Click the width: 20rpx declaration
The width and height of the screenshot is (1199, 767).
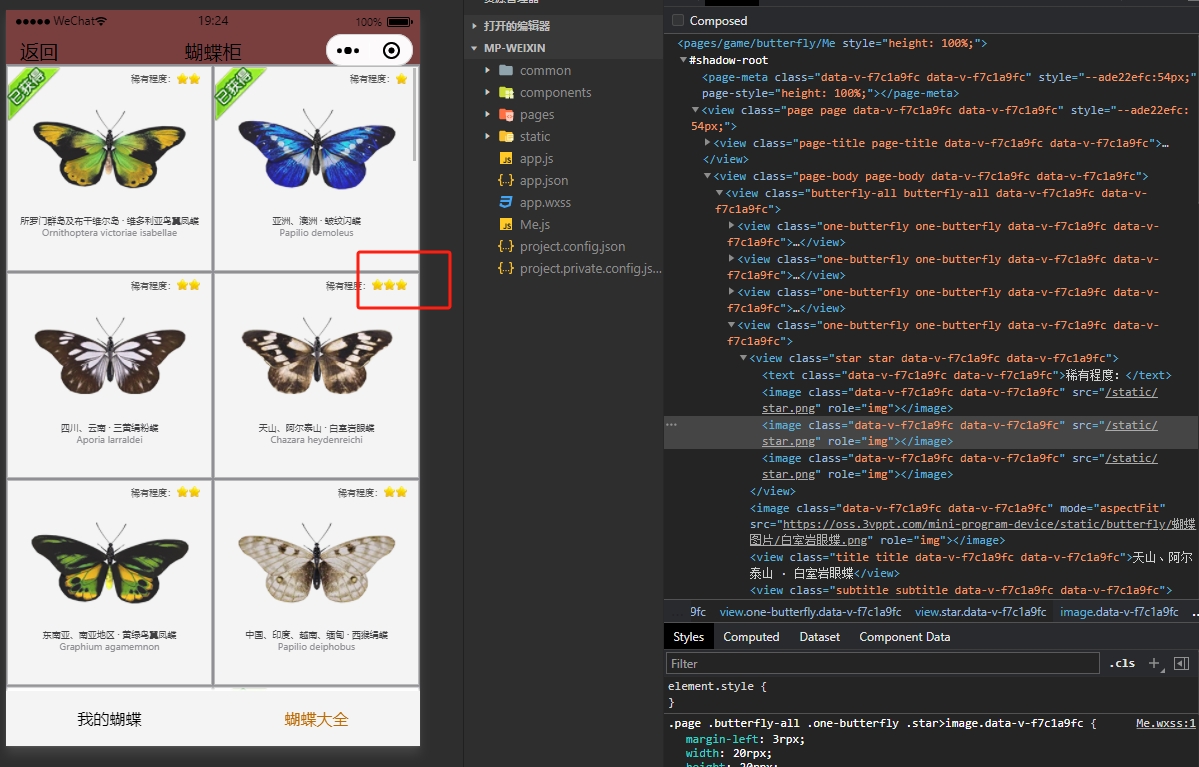tap(729, 753)
